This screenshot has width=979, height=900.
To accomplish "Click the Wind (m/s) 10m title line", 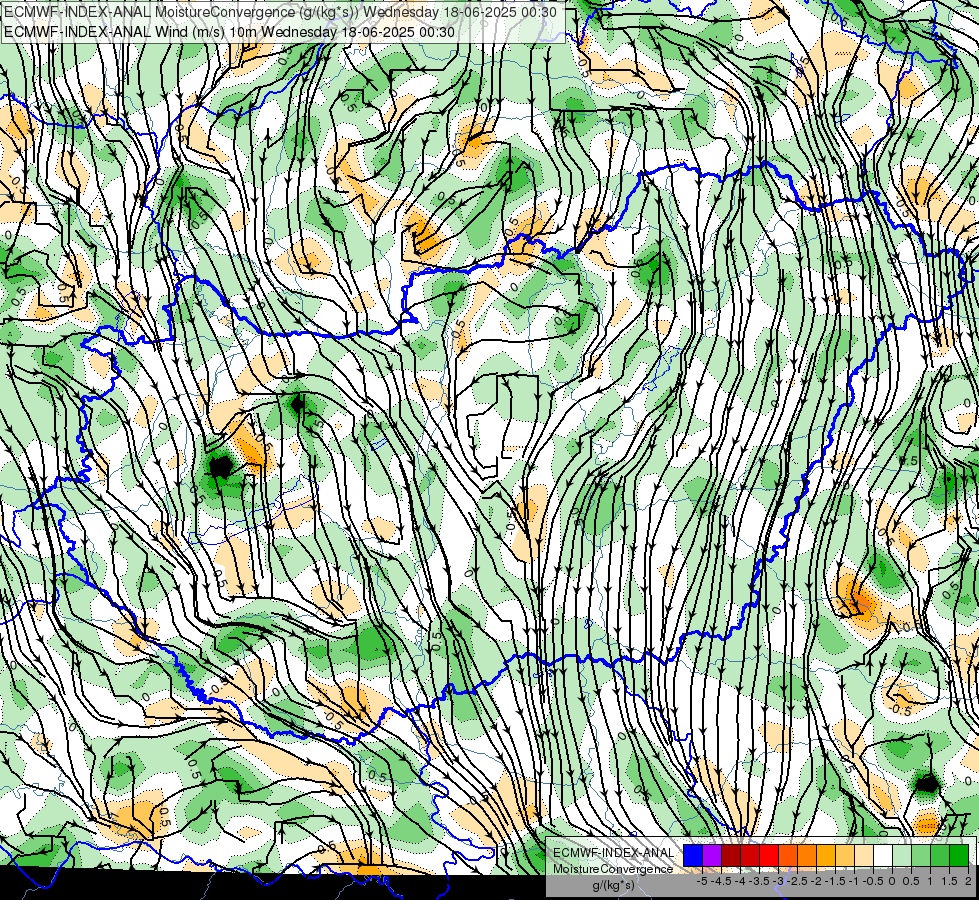I will (x=229, y=32).
